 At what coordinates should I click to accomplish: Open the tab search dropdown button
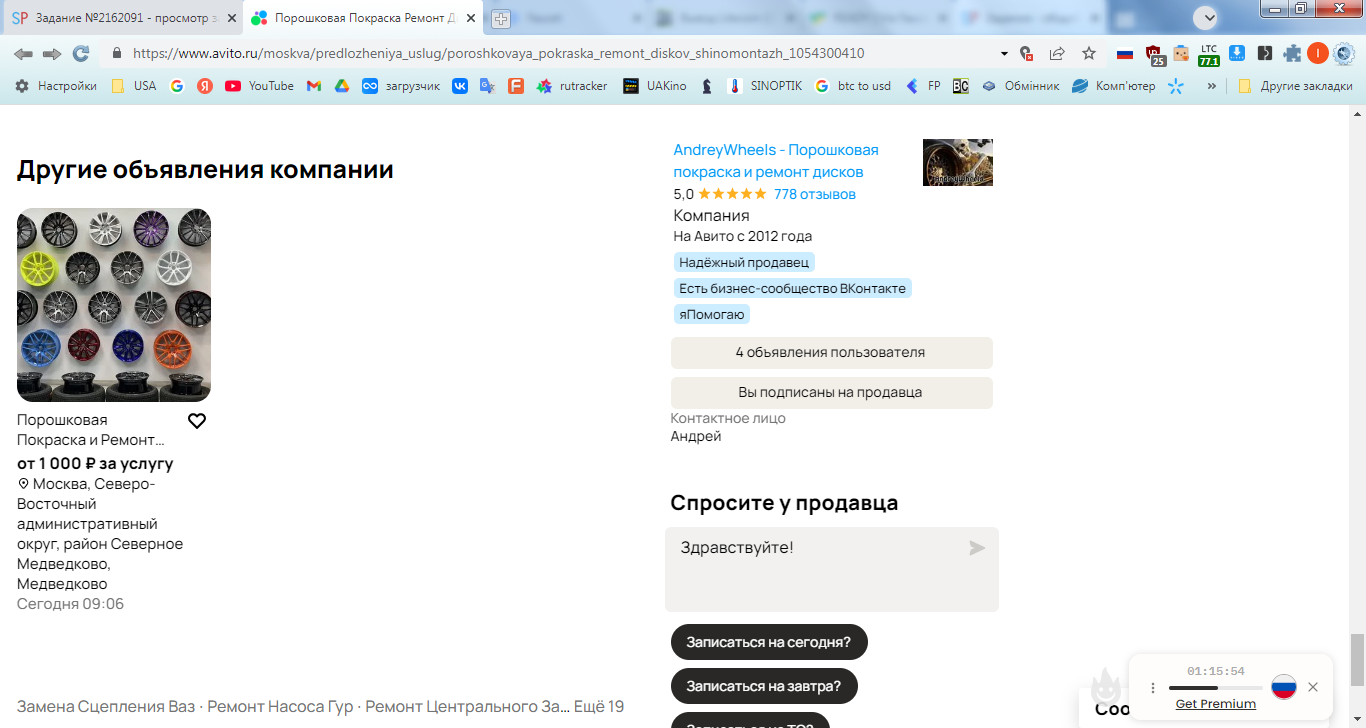pyautogui.click(x=1208, y=17)
